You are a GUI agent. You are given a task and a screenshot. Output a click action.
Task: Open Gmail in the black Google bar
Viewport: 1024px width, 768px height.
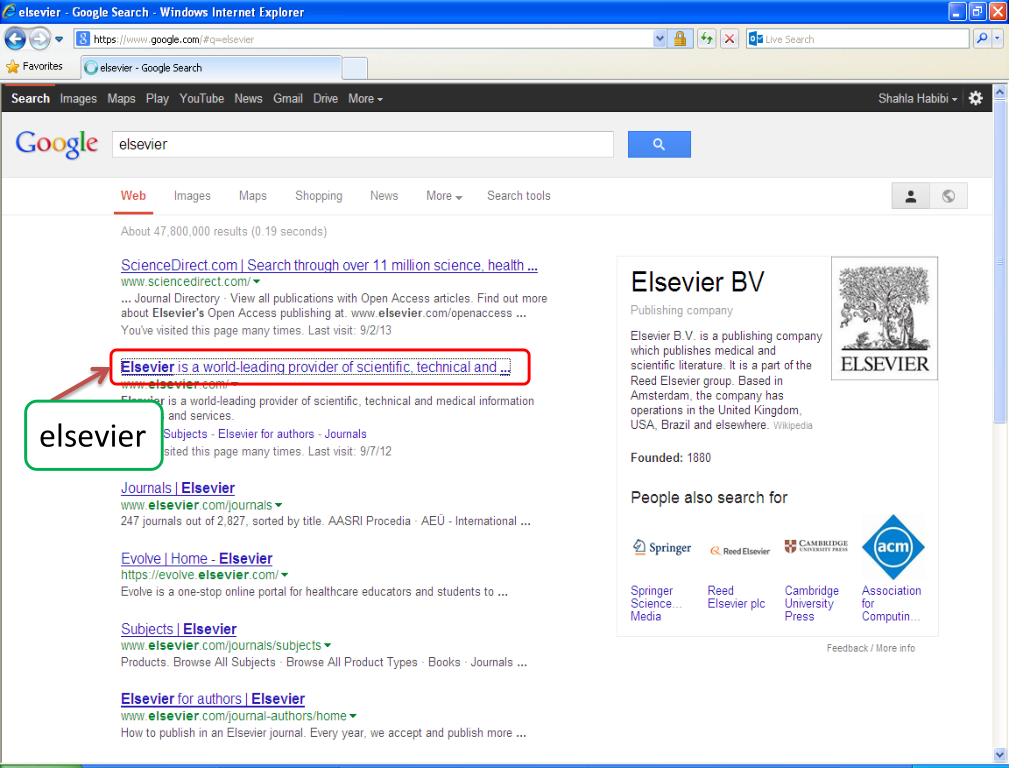288,99
